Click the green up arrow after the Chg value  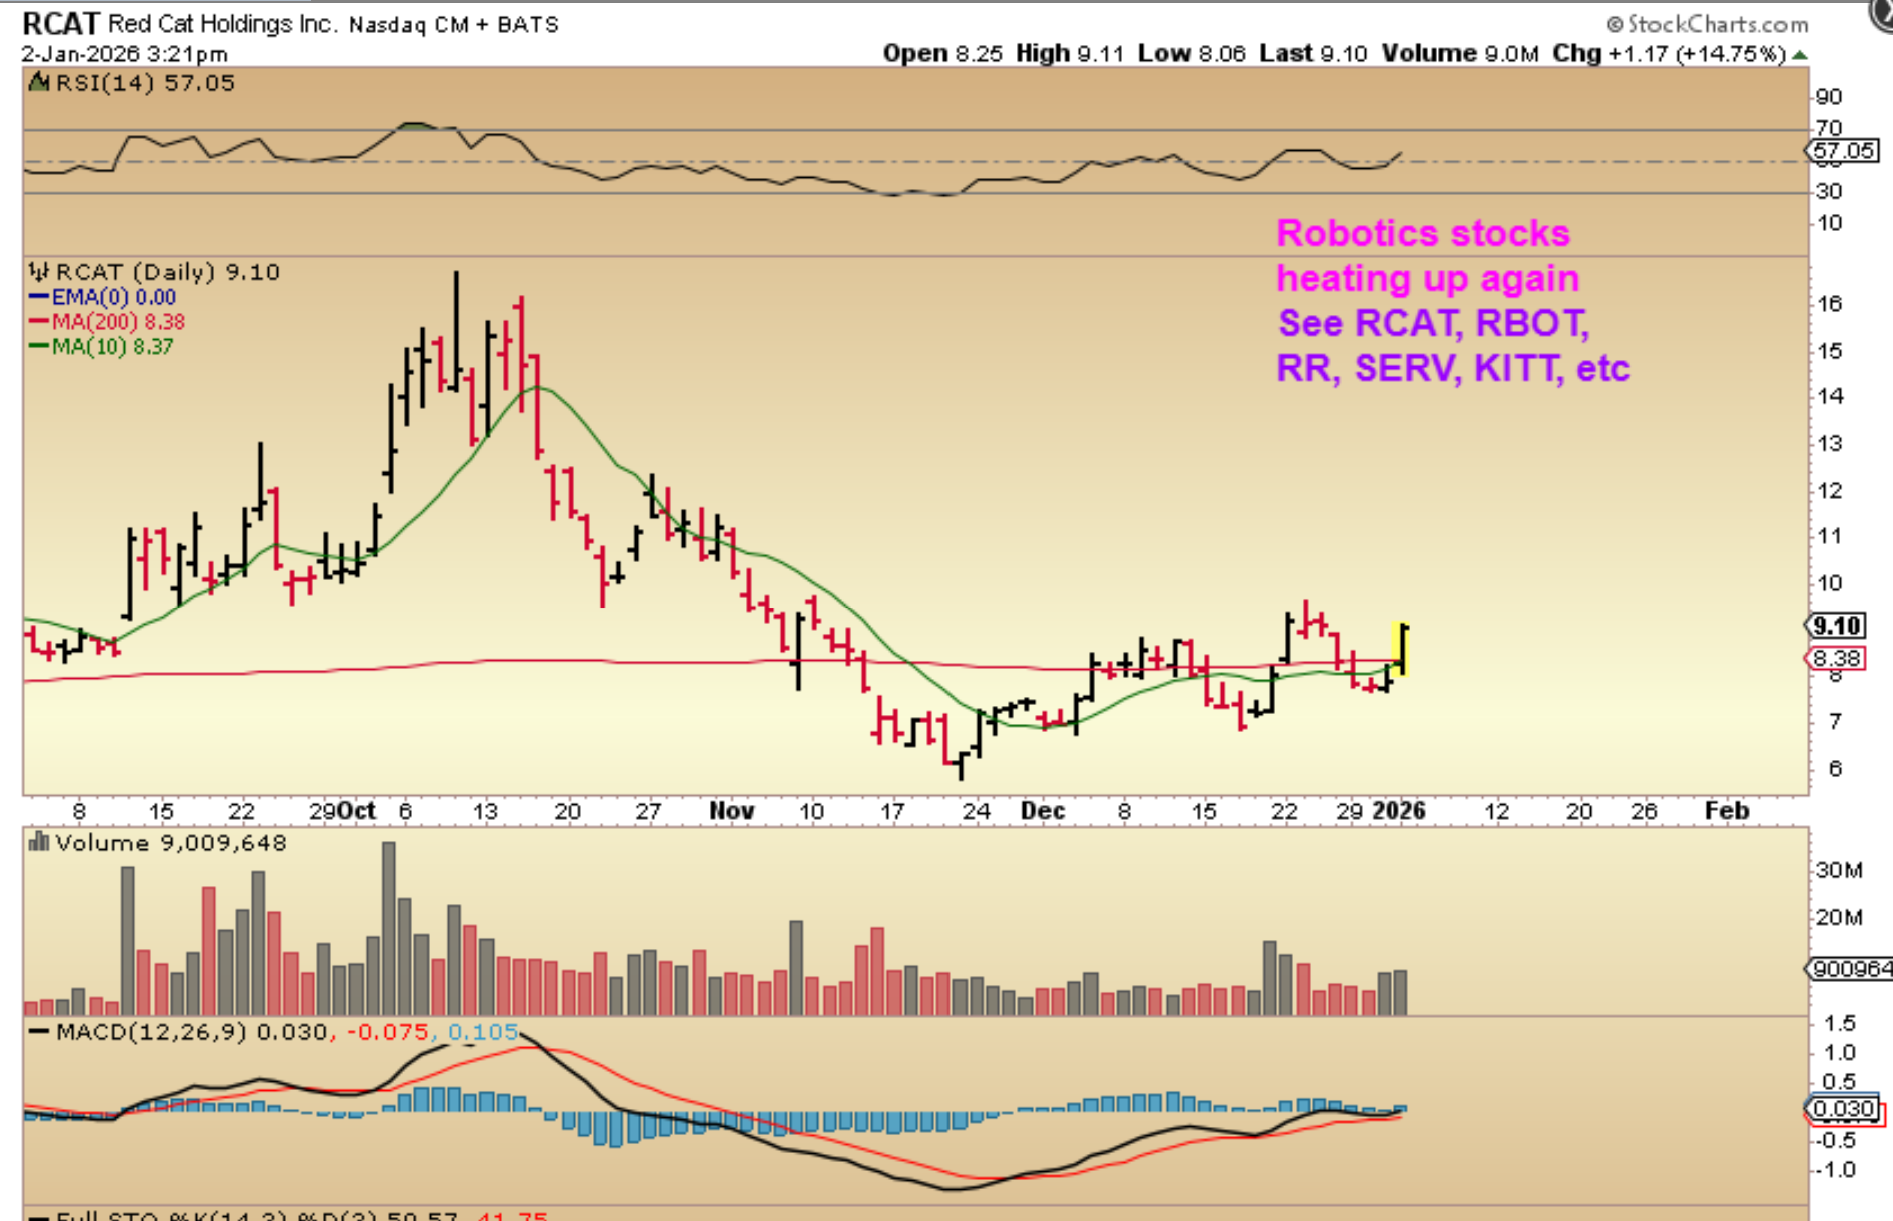pyautogui.click(x=1800, y=54)
